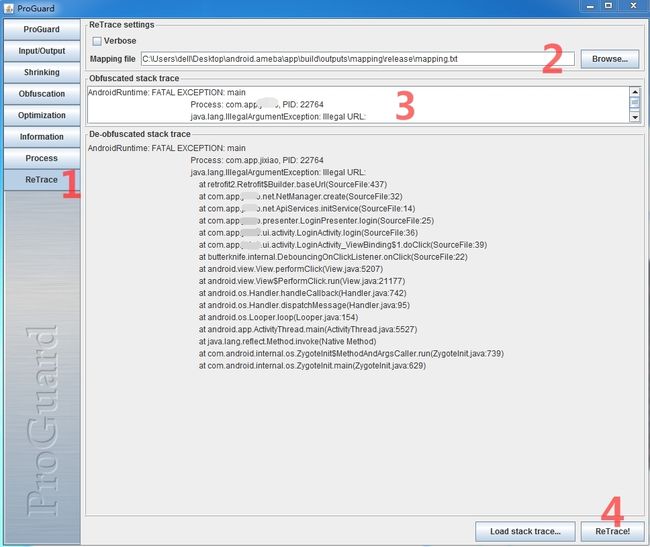Click the ActivityThread.main trace line

click(x=308, y=329)
